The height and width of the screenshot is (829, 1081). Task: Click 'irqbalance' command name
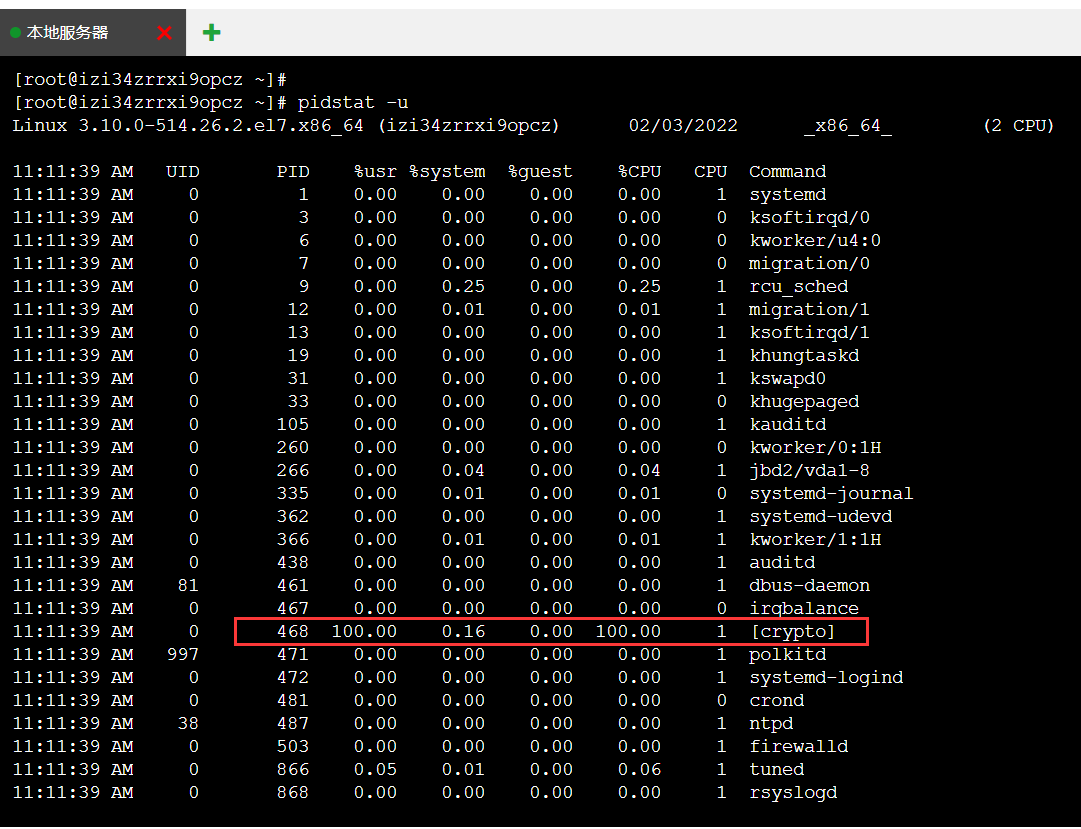coord(805,608)
